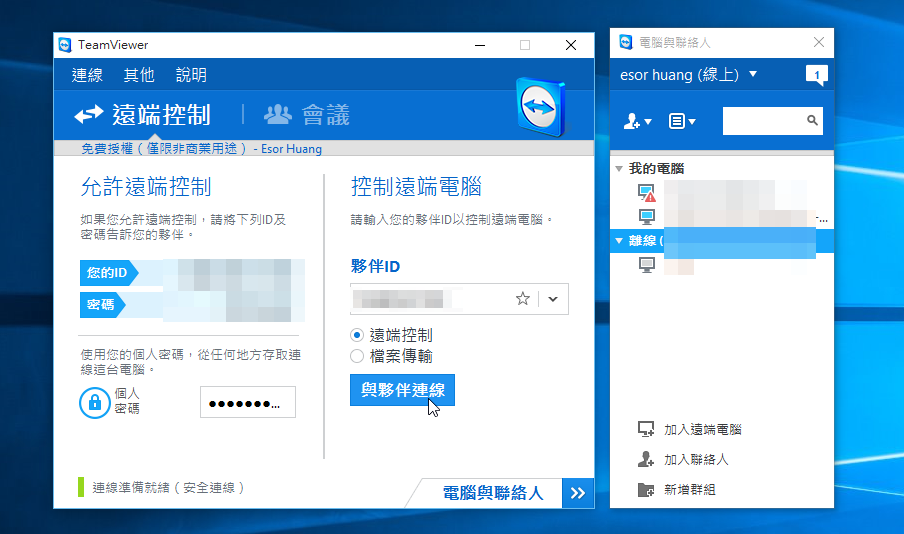Open the 說明 menu
Viewport: 904px width, 534px height.
pos(191,75)
